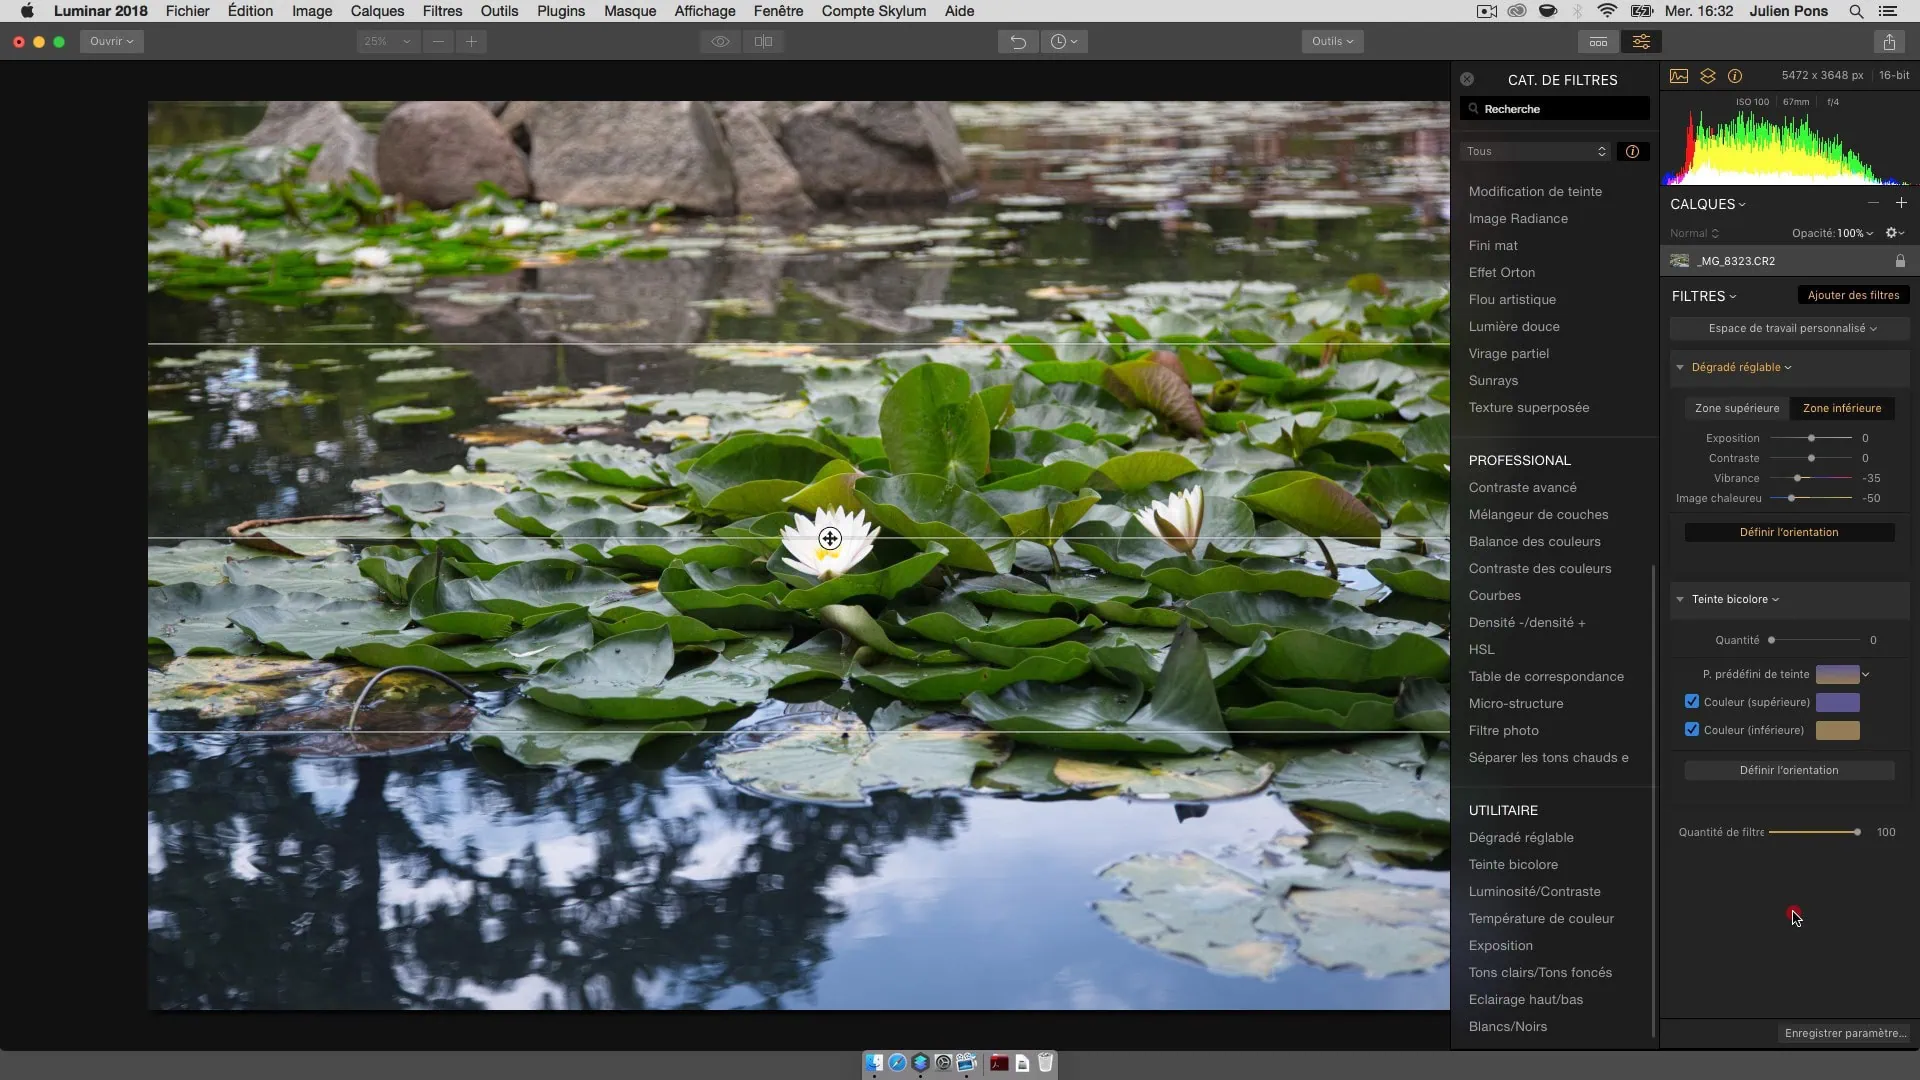Click the eye preview icon
The height and width of the screenshot is (1080, 1920).
click(720, 41)
